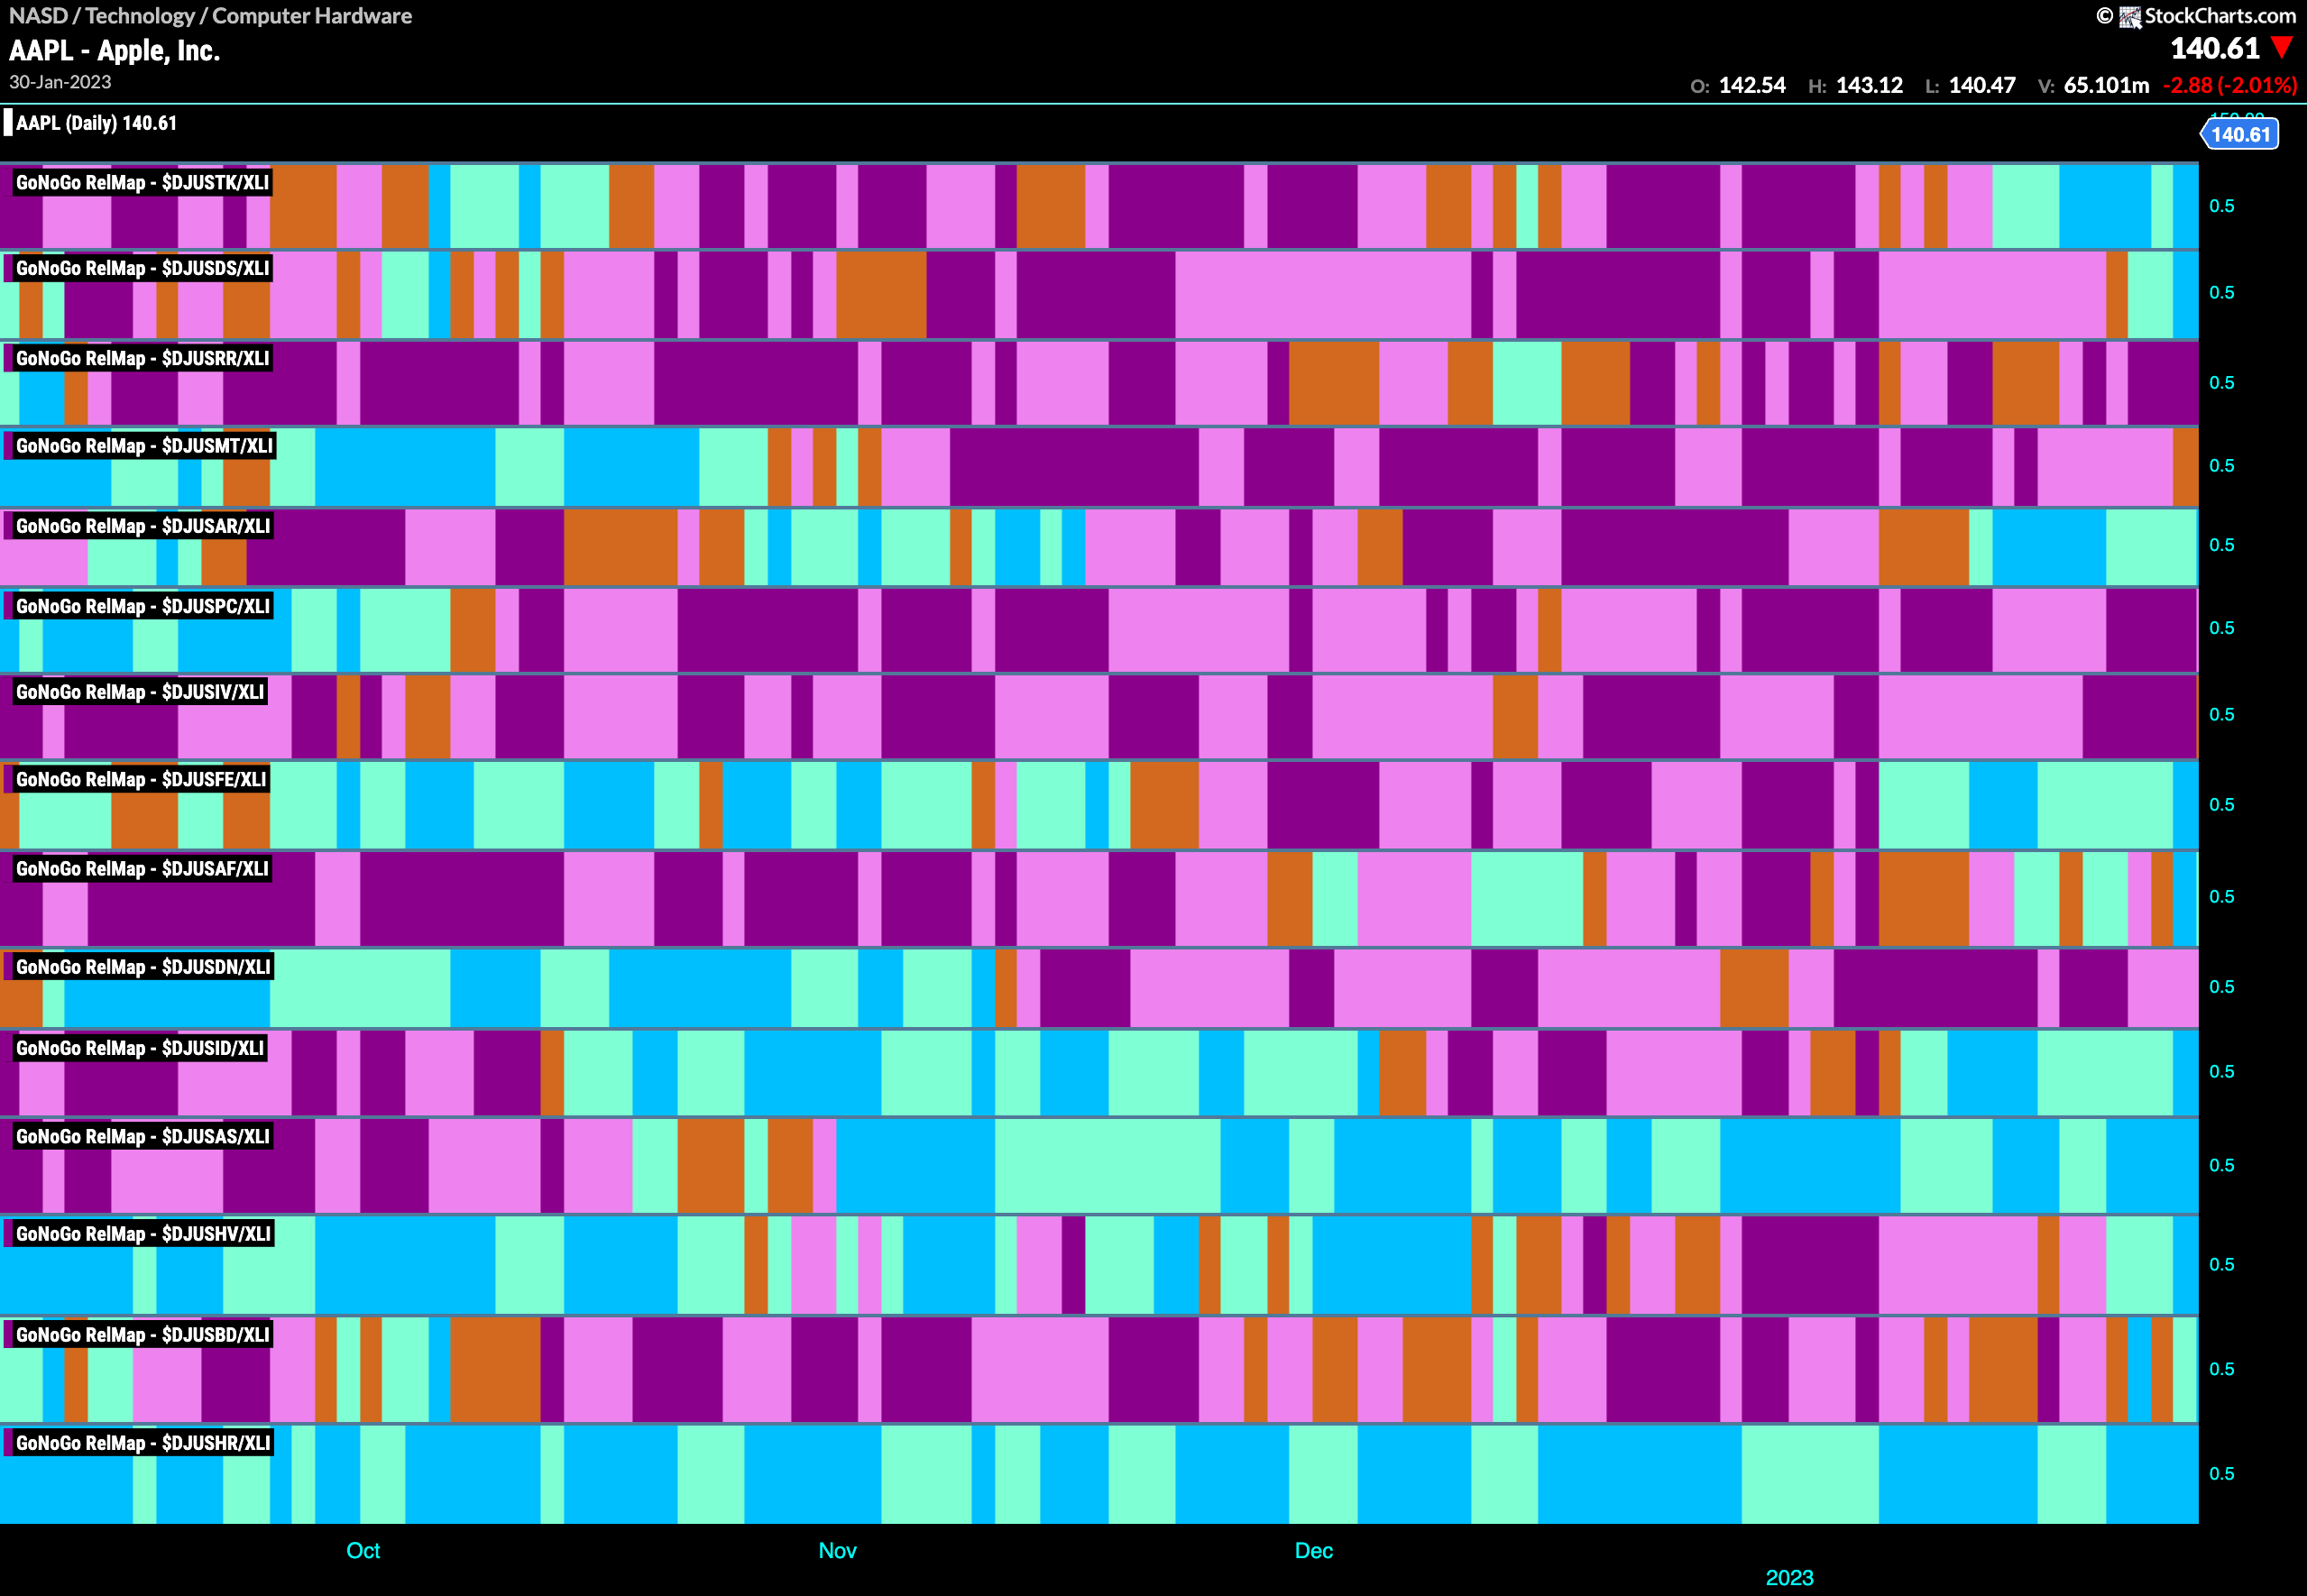Select the AAPL (Daily) 140.61 legend
Image resolution: width=2307 pixels, height=1596 pixels.
click(x=96, y=123)
